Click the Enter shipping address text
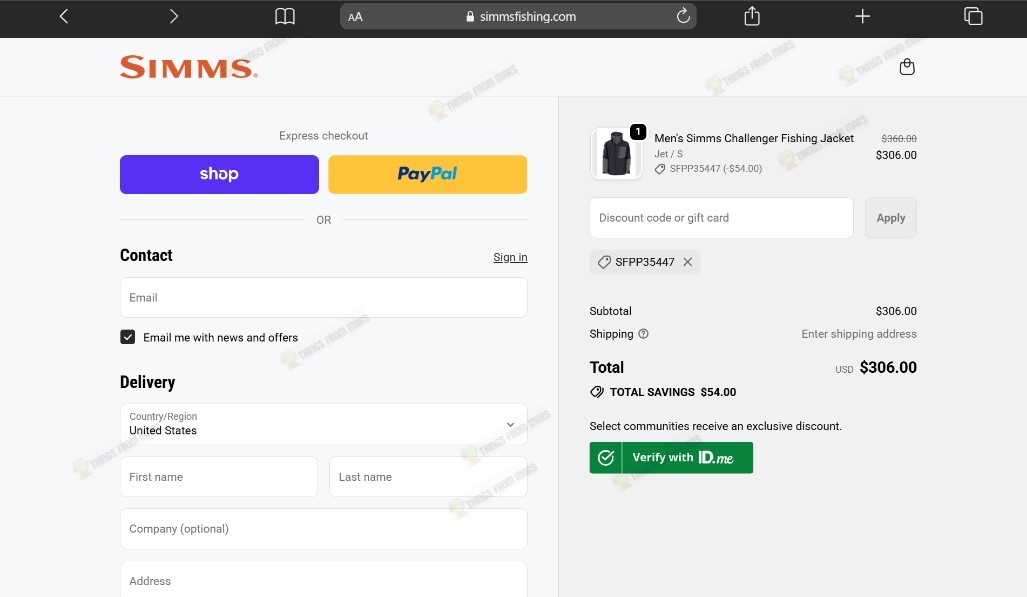 (x=859, y=334)
